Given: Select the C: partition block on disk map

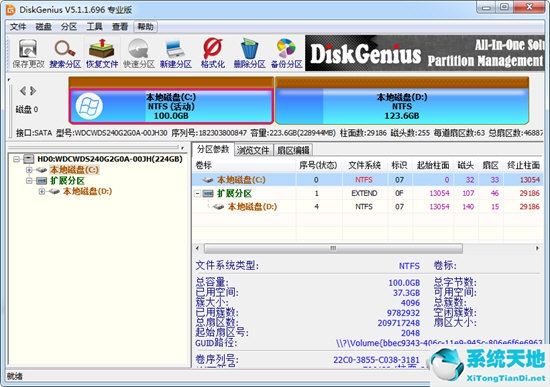Looking at the screenshot, I should [x=171, y=106].
